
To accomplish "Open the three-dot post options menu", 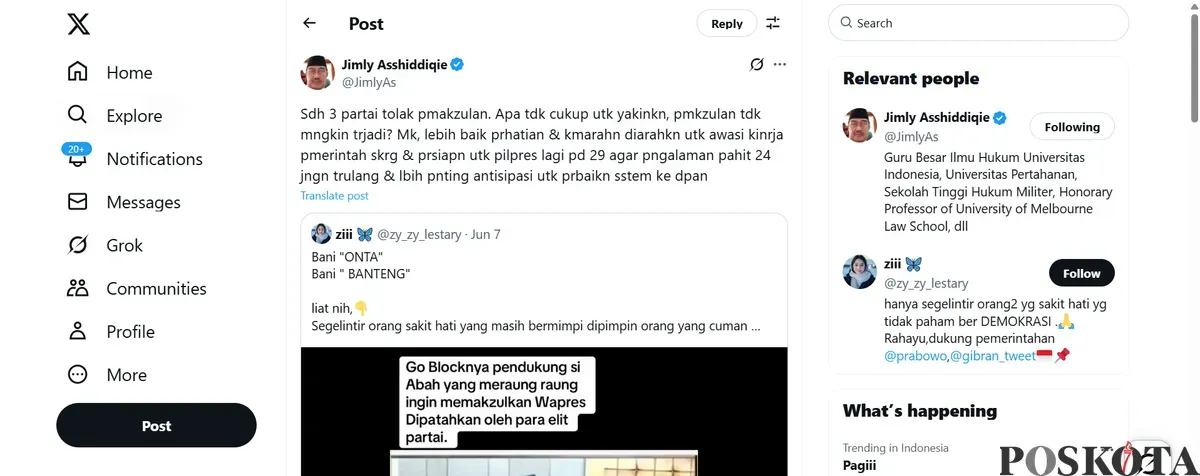I will coord(780,64).
